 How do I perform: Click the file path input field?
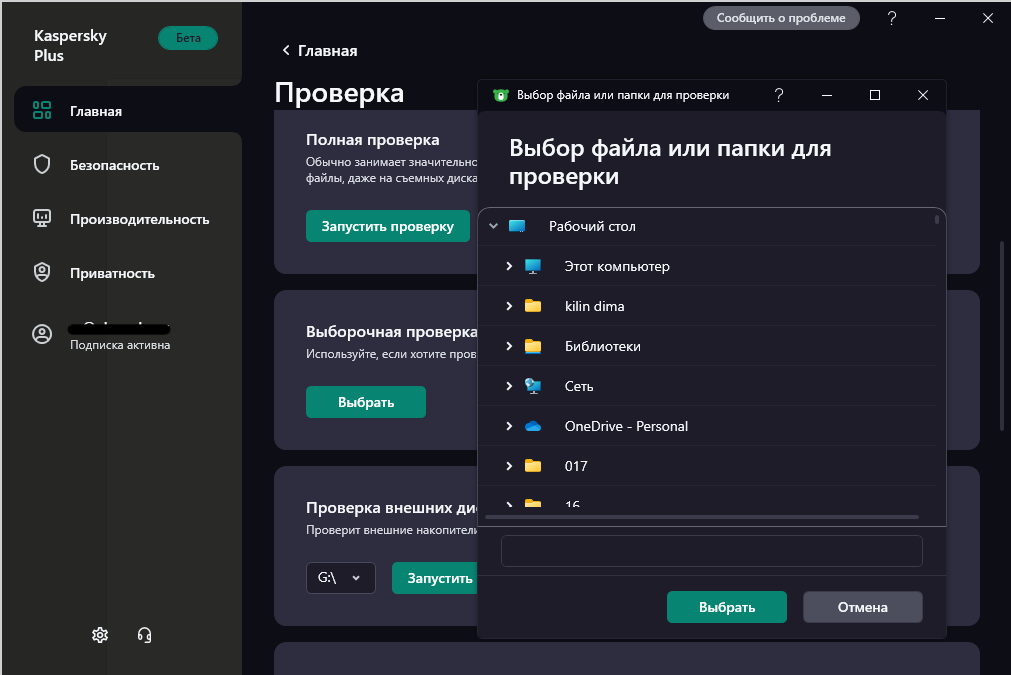pyautogui.click(x=712, y=551)
